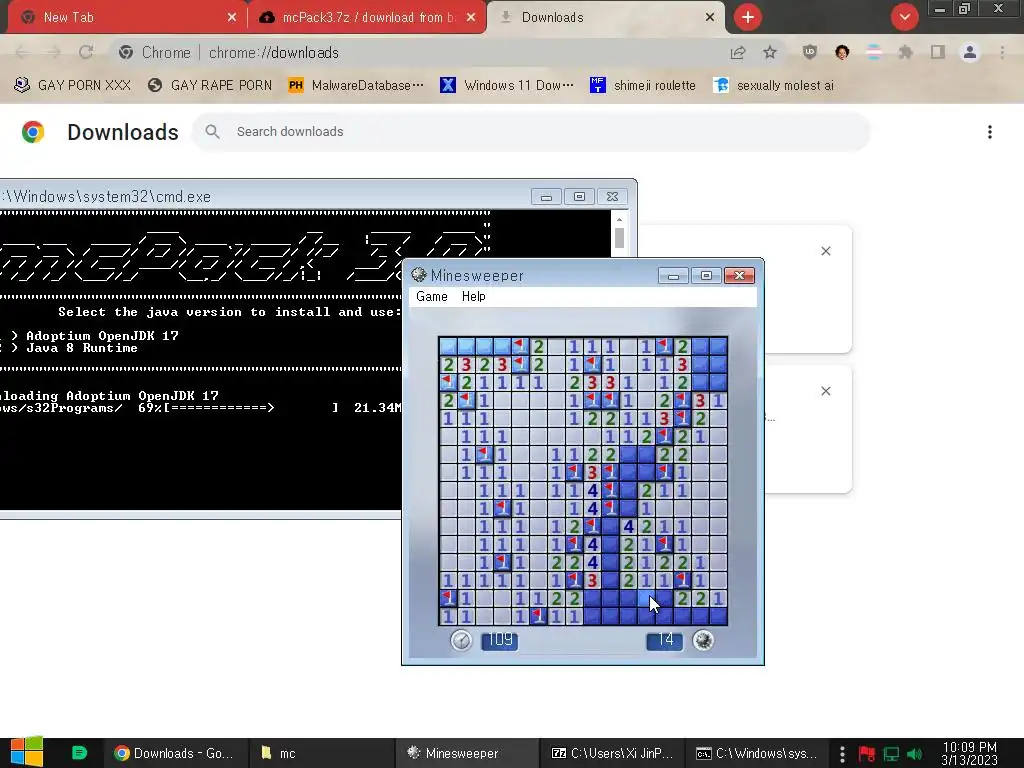The width and height of the screenshot is (1024, 768).
Task: Click the avatar face extension icon in toolbar
Action: 842,52
